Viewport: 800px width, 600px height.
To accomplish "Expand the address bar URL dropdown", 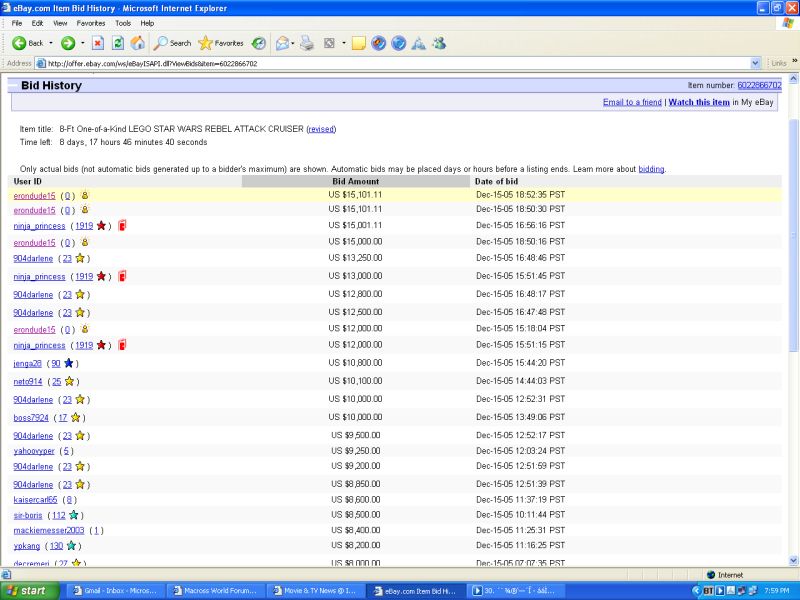I will pyautogui.click(x=756, y=63).
